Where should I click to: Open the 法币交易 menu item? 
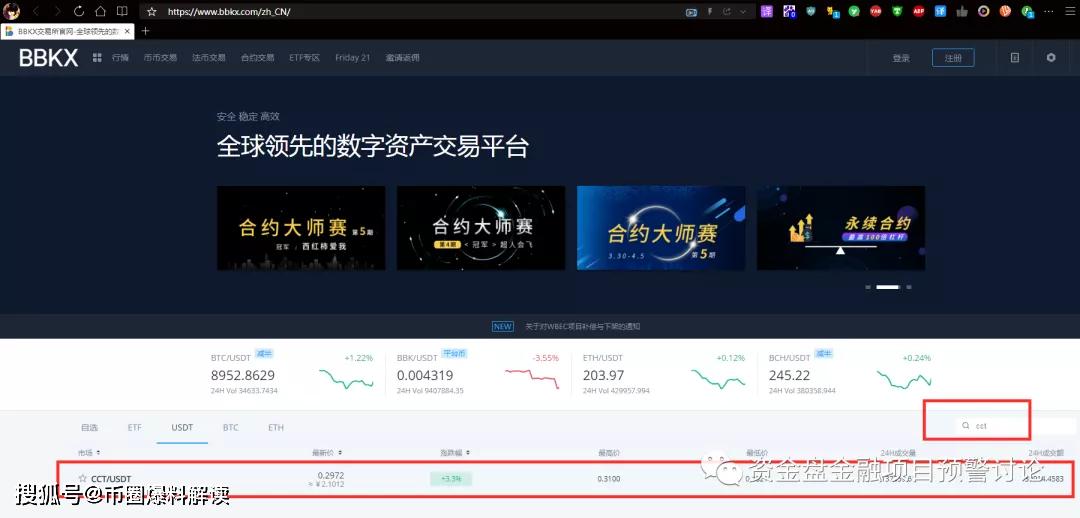[209, 58]
